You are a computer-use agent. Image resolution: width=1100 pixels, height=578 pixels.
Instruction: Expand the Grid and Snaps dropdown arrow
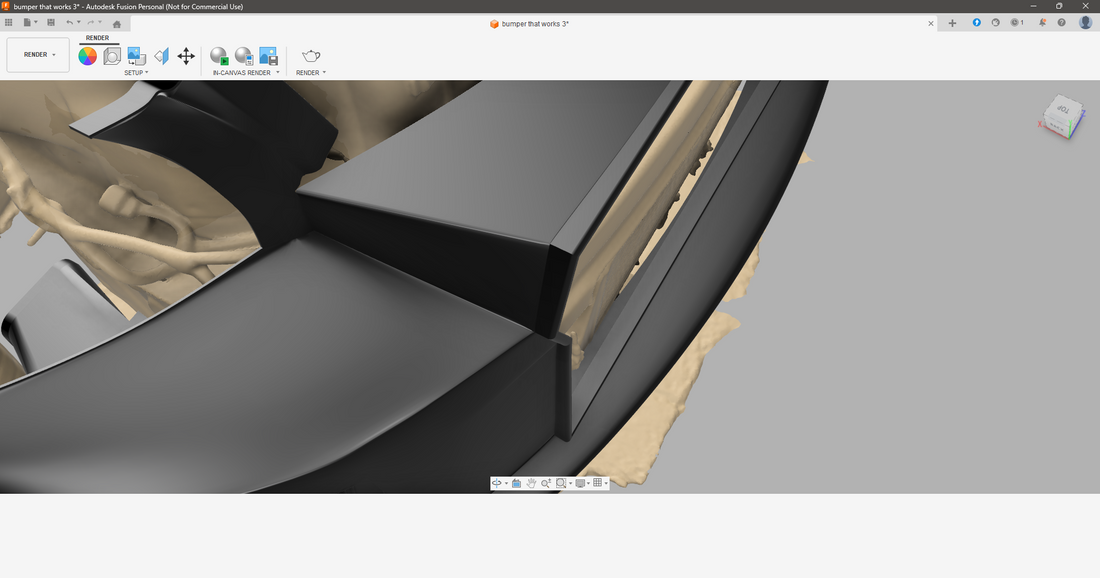point(606,483)
